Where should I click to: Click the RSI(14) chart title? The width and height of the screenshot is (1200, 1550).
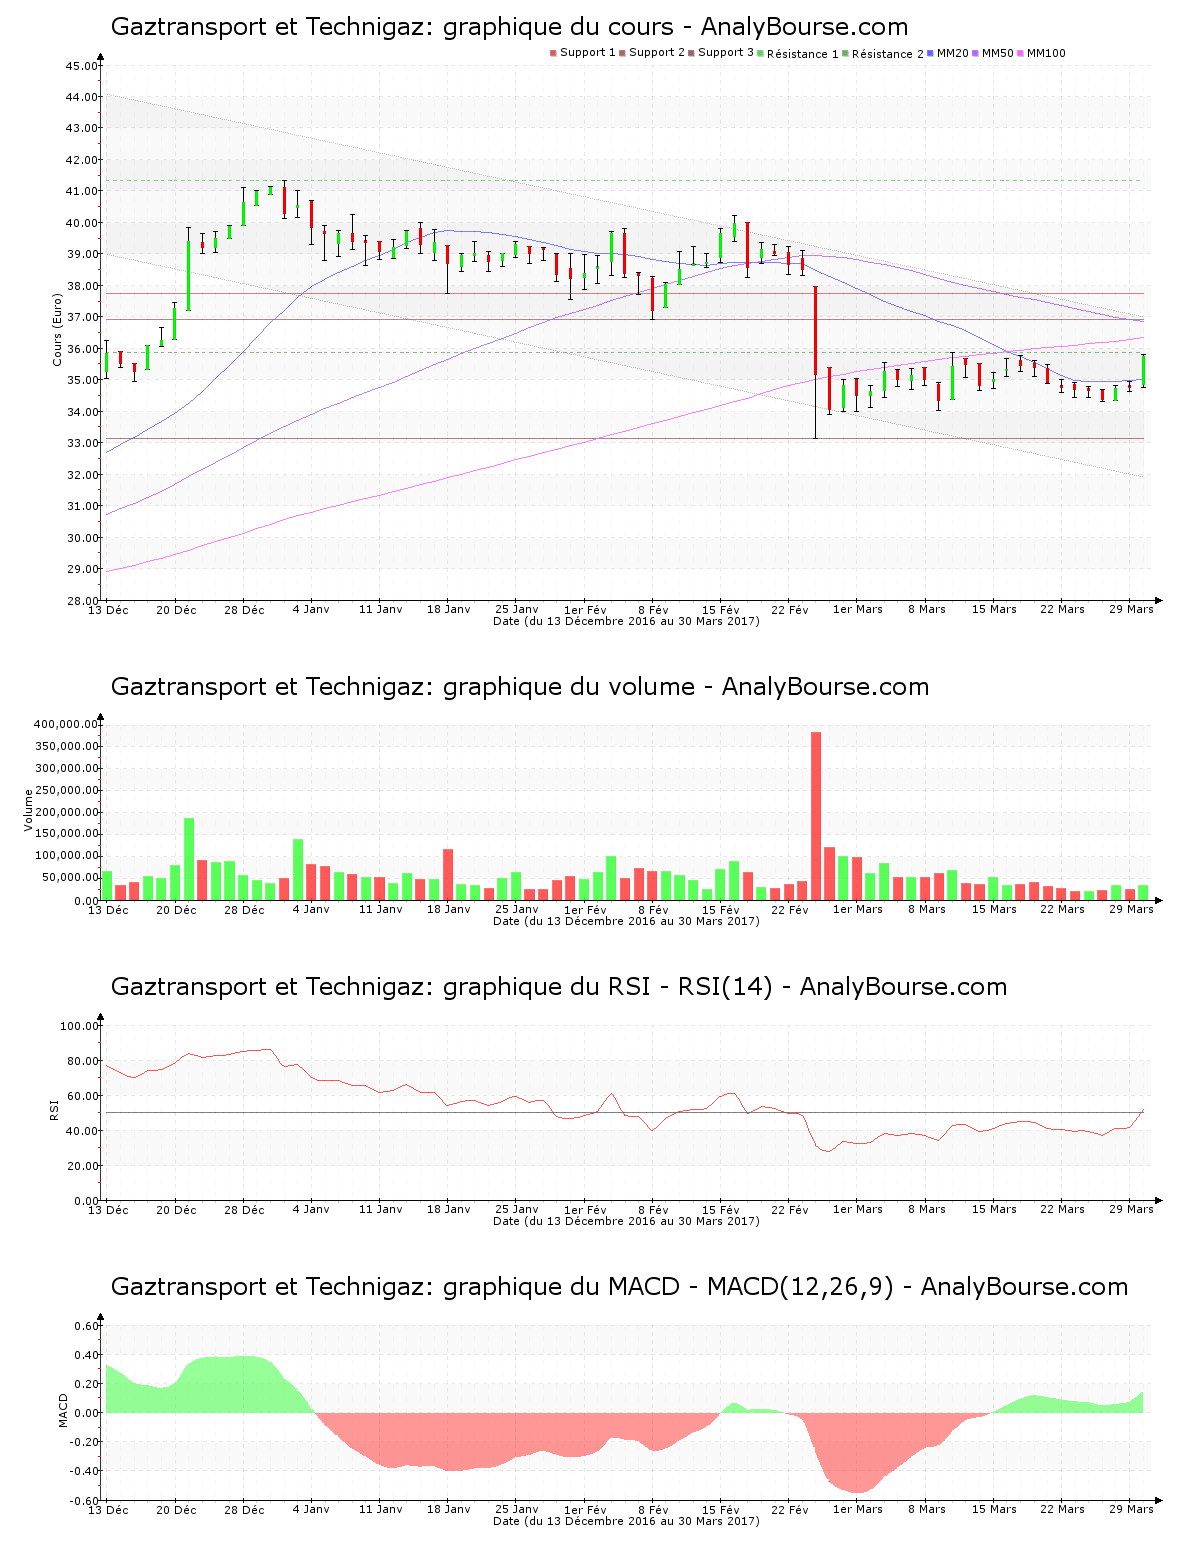pyautogui.click(x=559, y=987)
